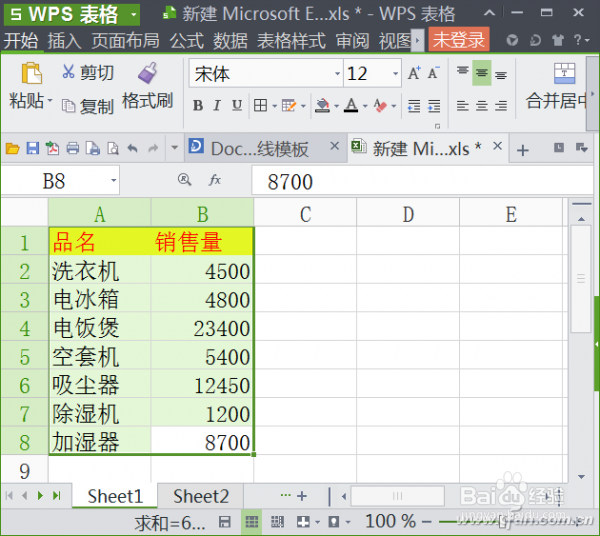Redo the action
Screen dimensions: 600x536
(x=153, y=148)
